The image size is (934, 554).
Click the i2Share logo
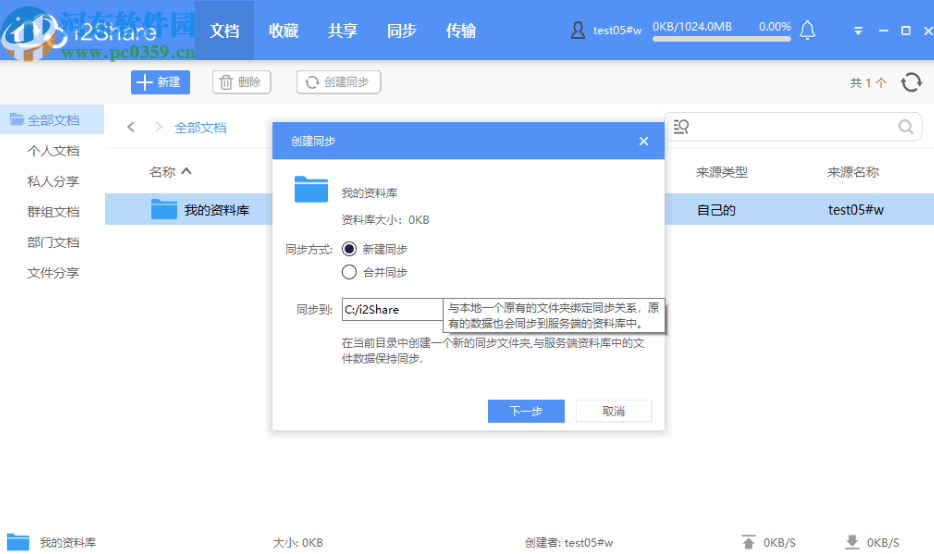[x=80, y=31]
